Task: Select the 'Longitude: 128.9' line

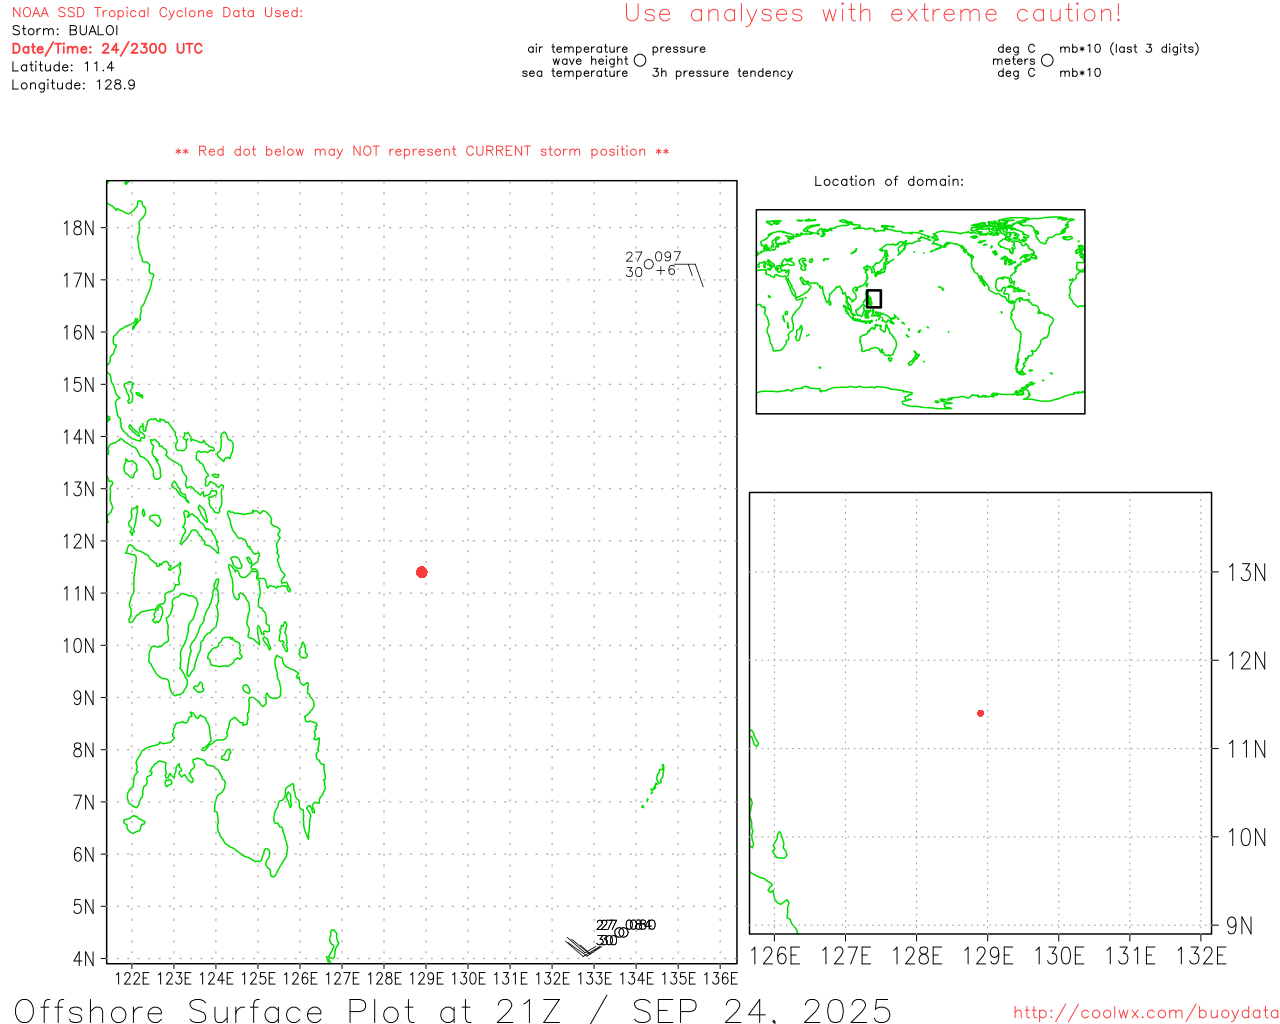Action: [x=73, y=85]
